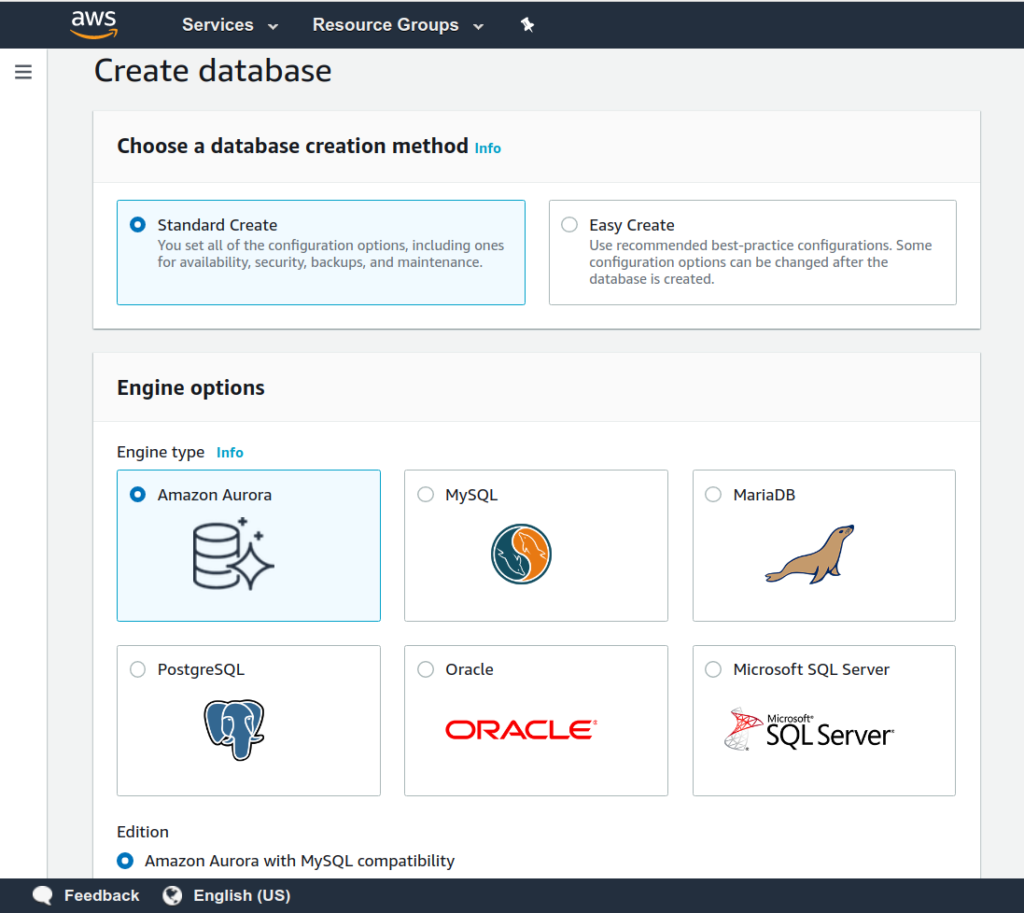
Task: Click the MySQL dolphin logo
Action: (521, 554)
